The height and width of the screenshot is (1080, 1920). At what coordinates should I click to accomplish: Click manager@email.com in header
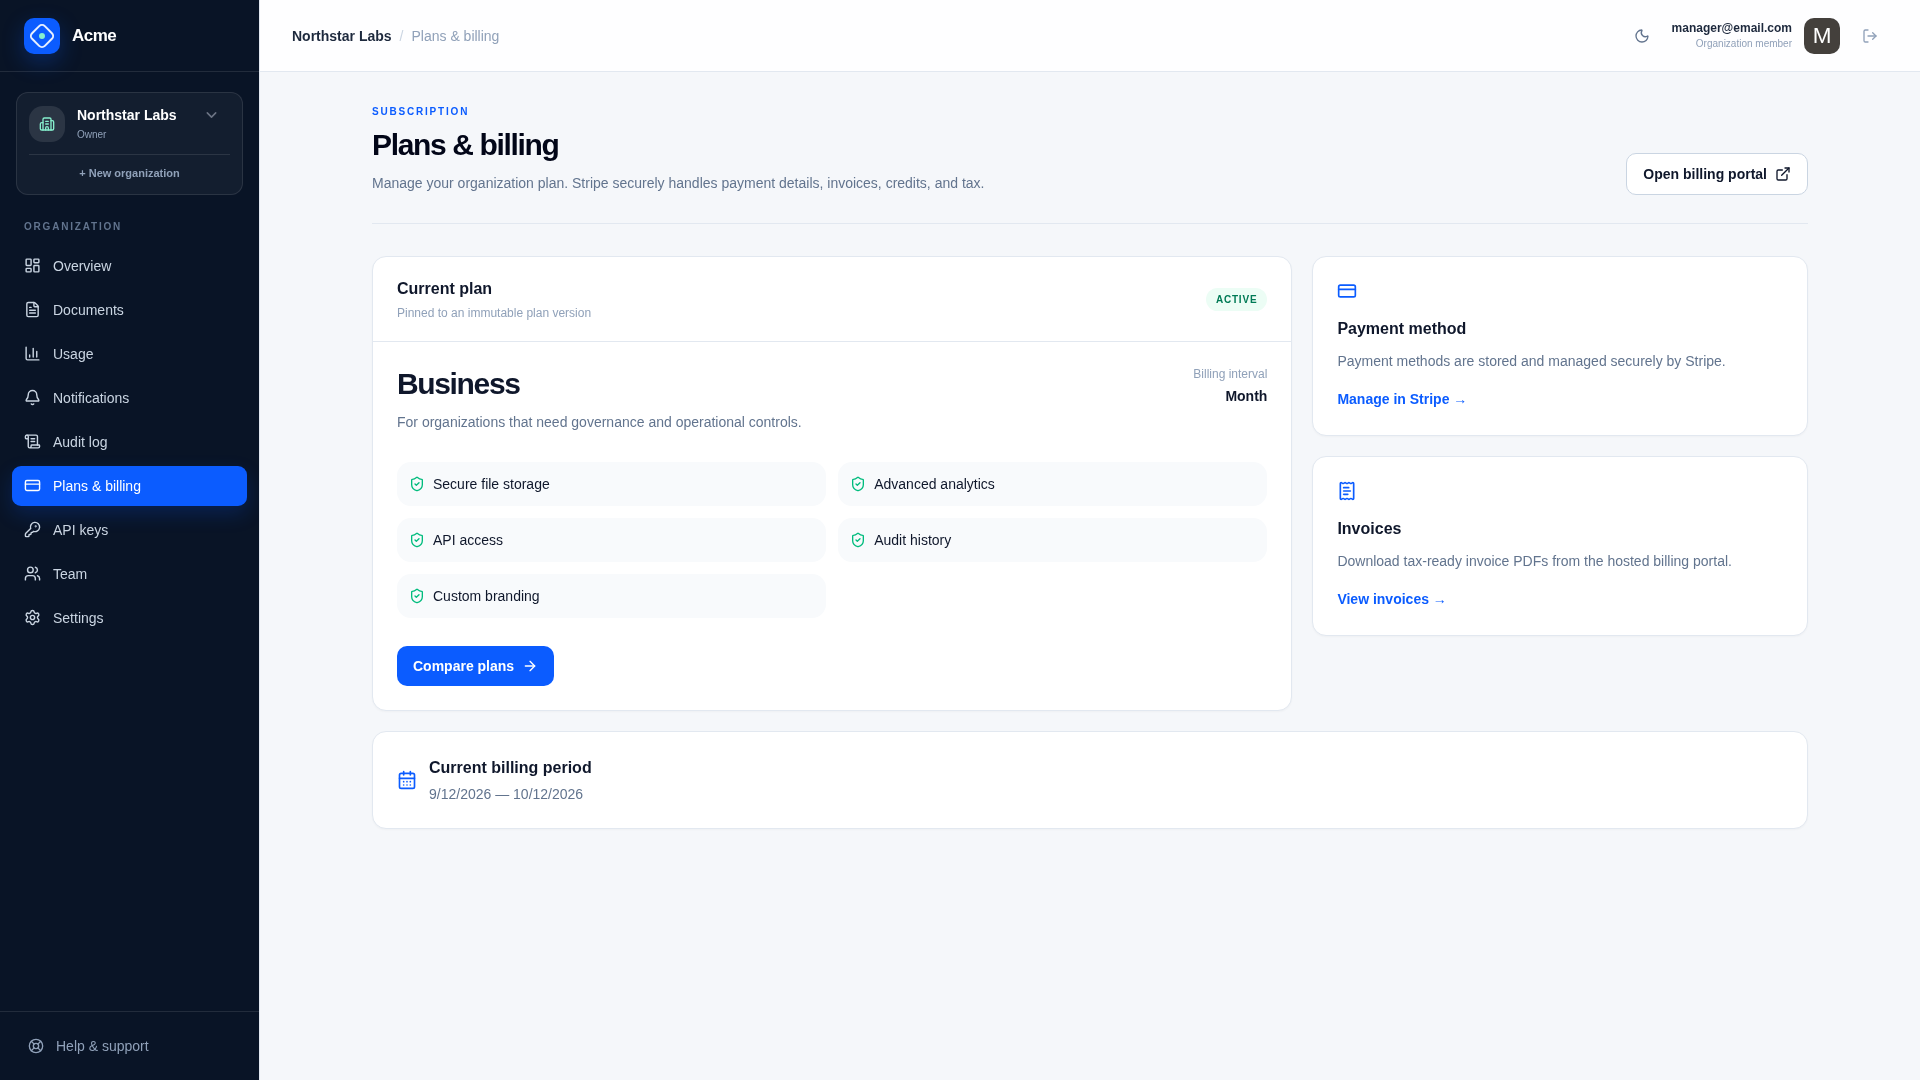(1731, 28)
